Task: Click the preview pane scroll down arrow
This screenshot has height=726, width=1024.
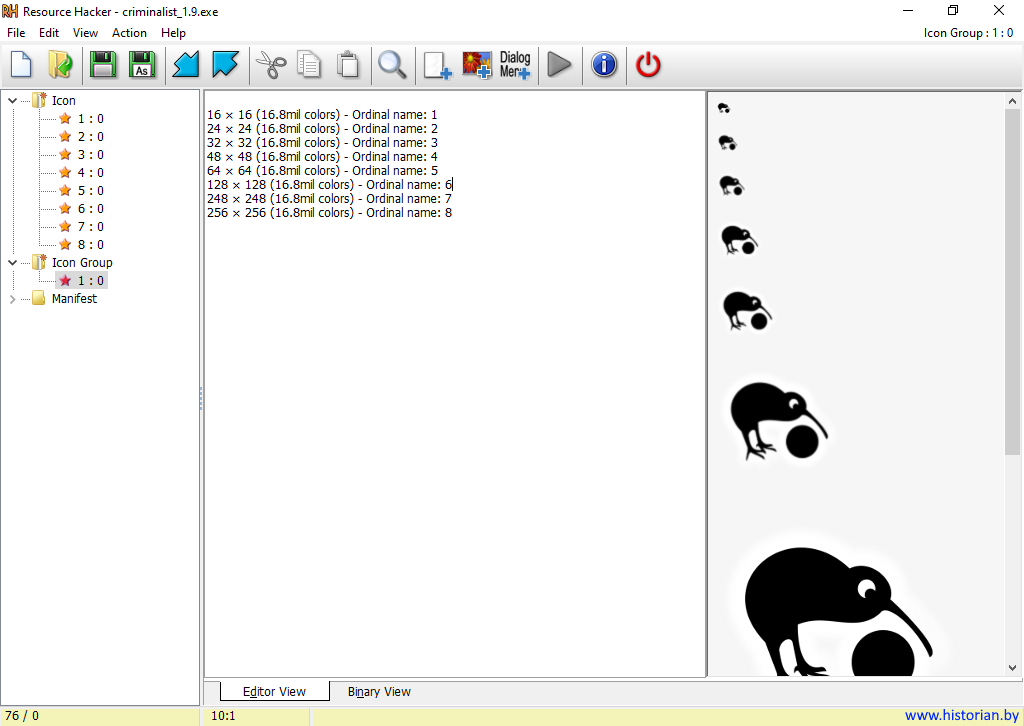Action: pyautogui.click(x=1012, y=667)
